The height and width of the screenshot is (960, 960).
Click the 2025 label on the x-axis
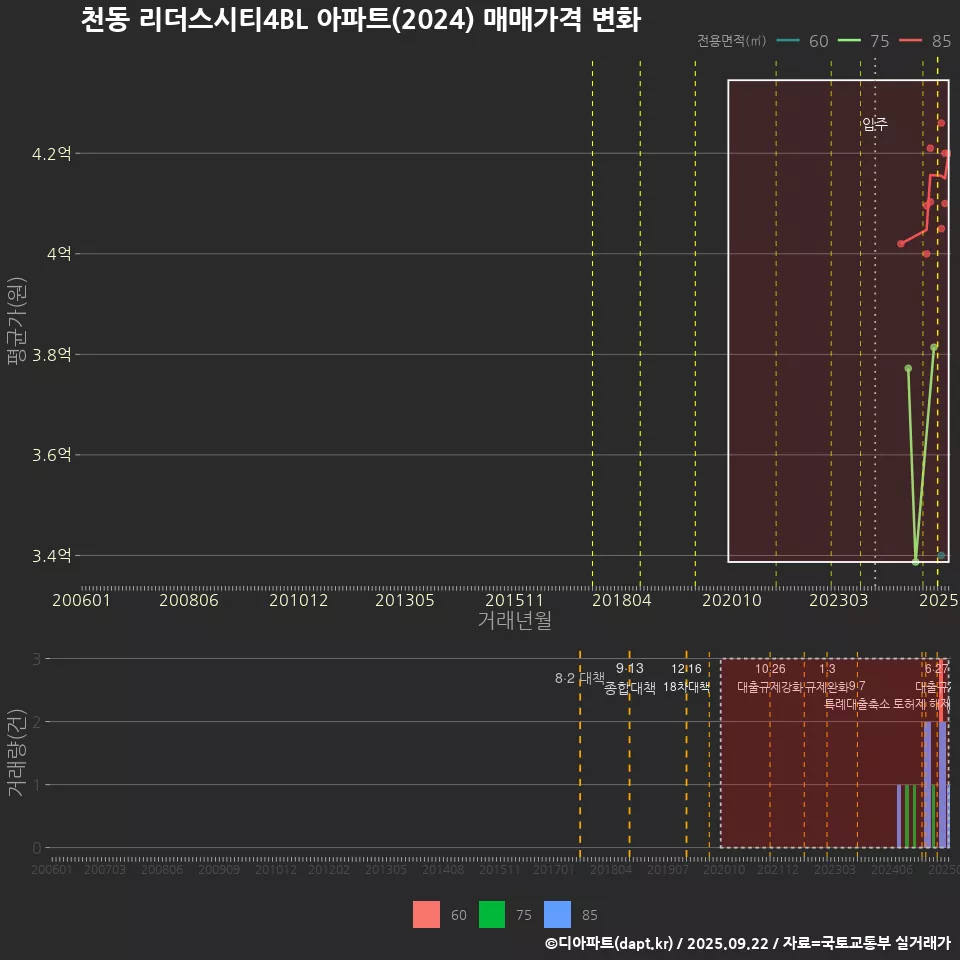[x=940, y=600]
